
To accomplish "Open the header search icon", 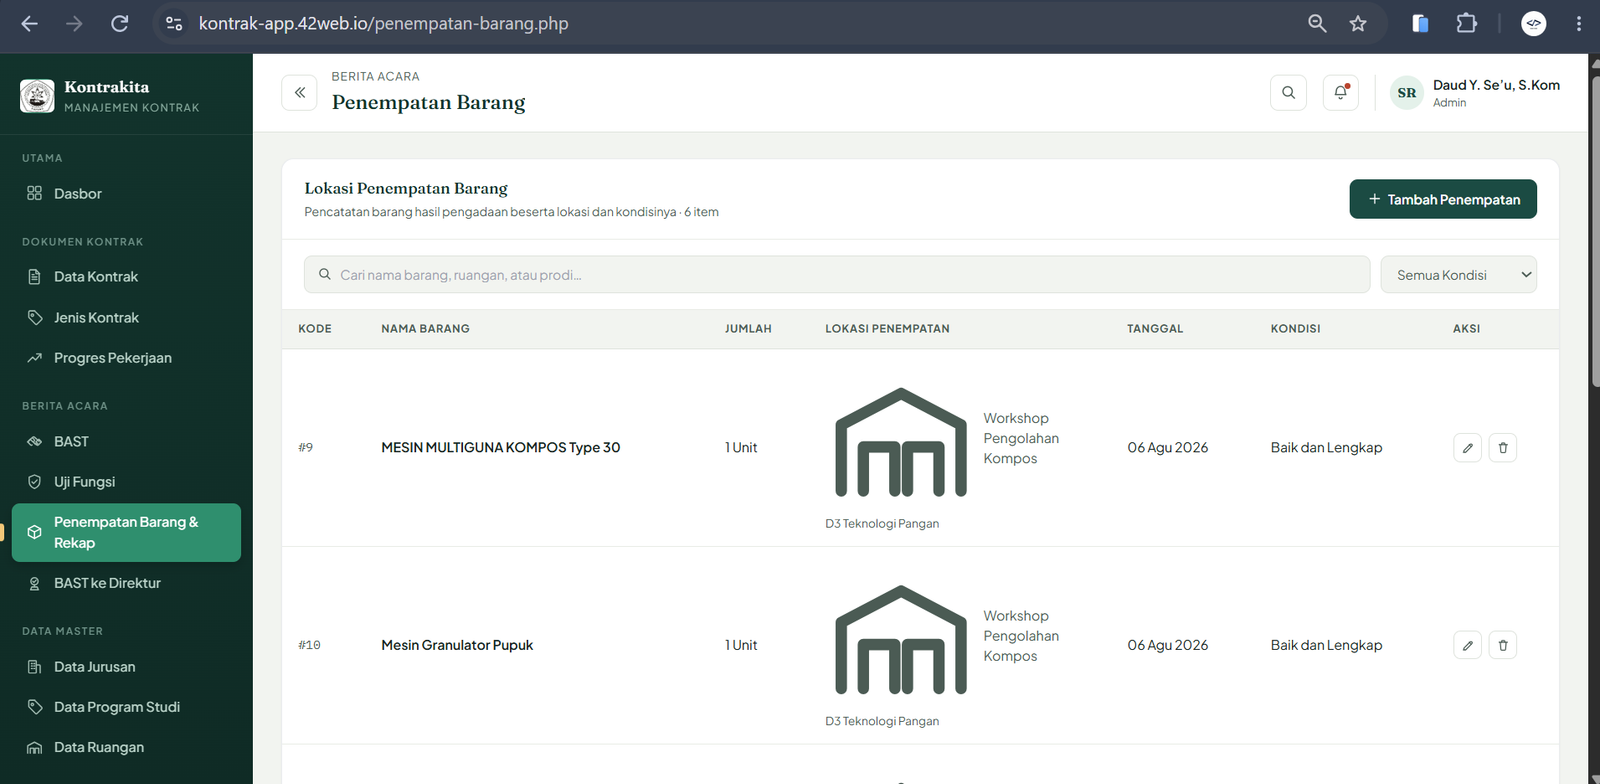I will click(x=1288, y=92).
